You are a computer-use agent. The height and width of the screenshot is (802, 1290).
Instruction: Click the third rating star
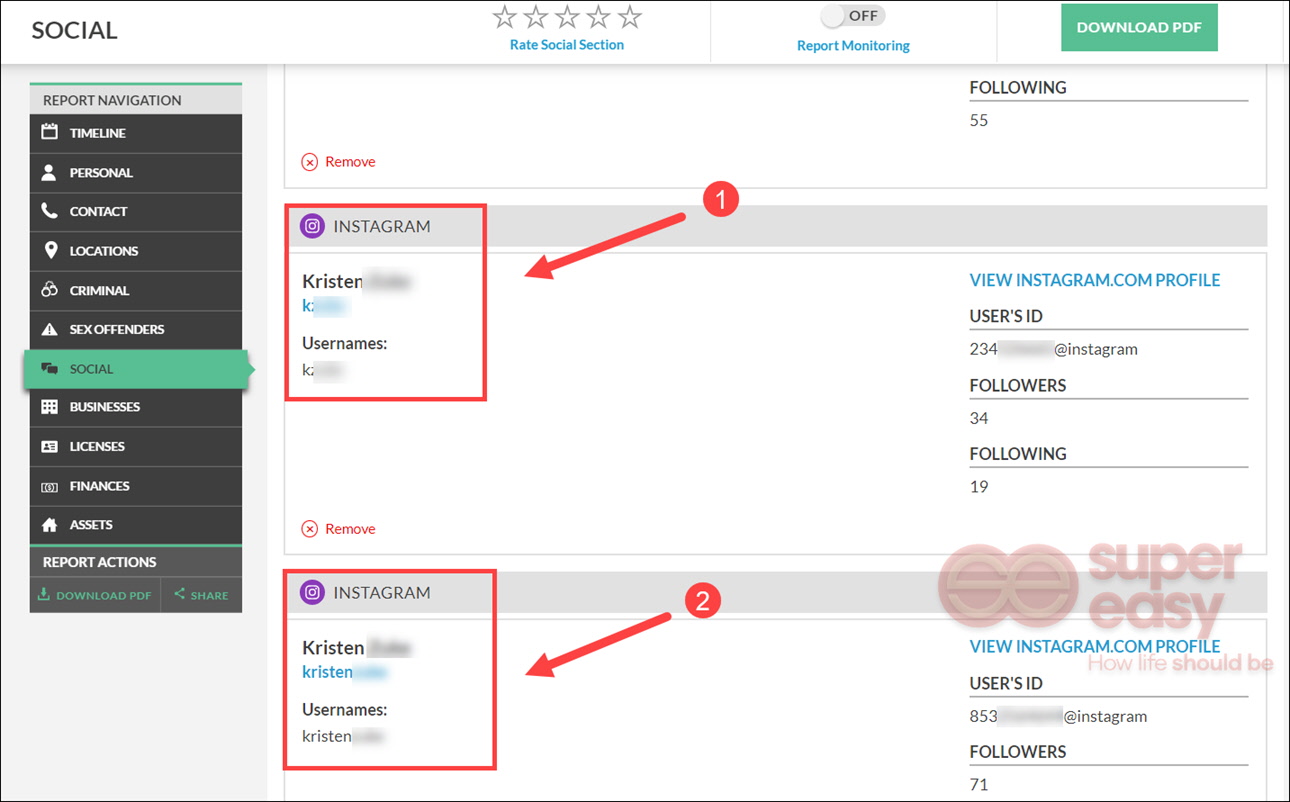pyautogui.click(x=567, y=17)
